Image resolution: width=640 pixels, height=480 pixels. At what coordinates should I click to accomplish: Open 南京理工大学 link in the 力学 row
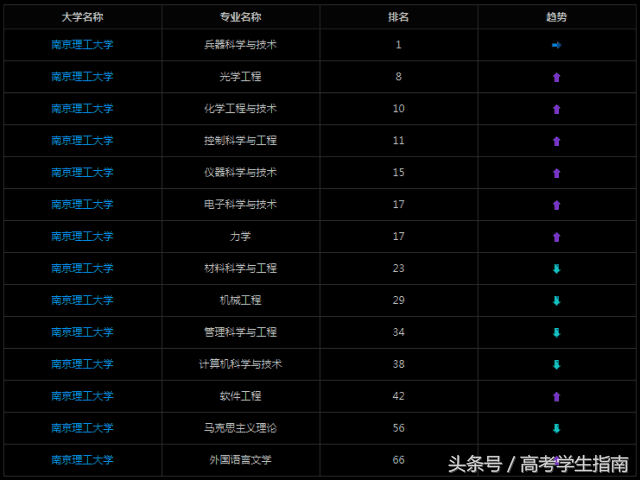point(82,236)
